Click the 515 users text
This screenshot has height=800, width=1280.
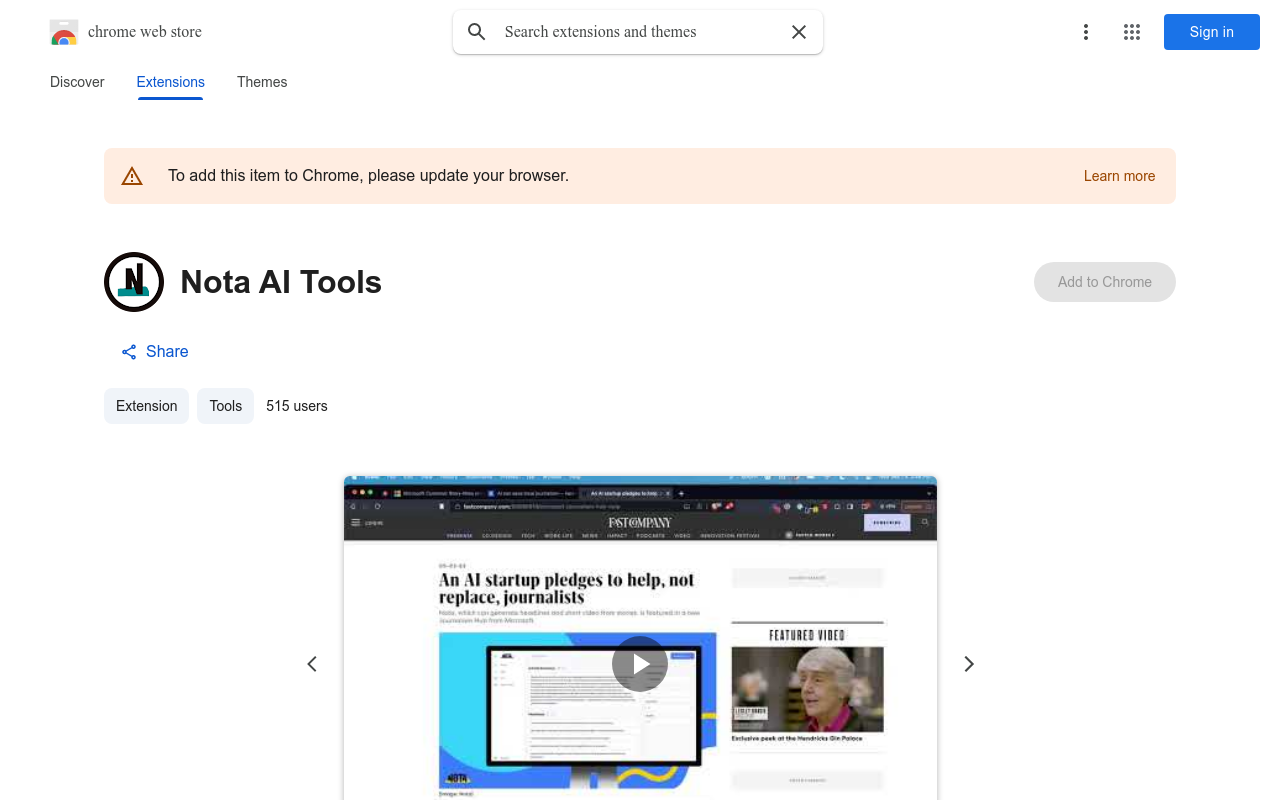[x=297, y=406]
